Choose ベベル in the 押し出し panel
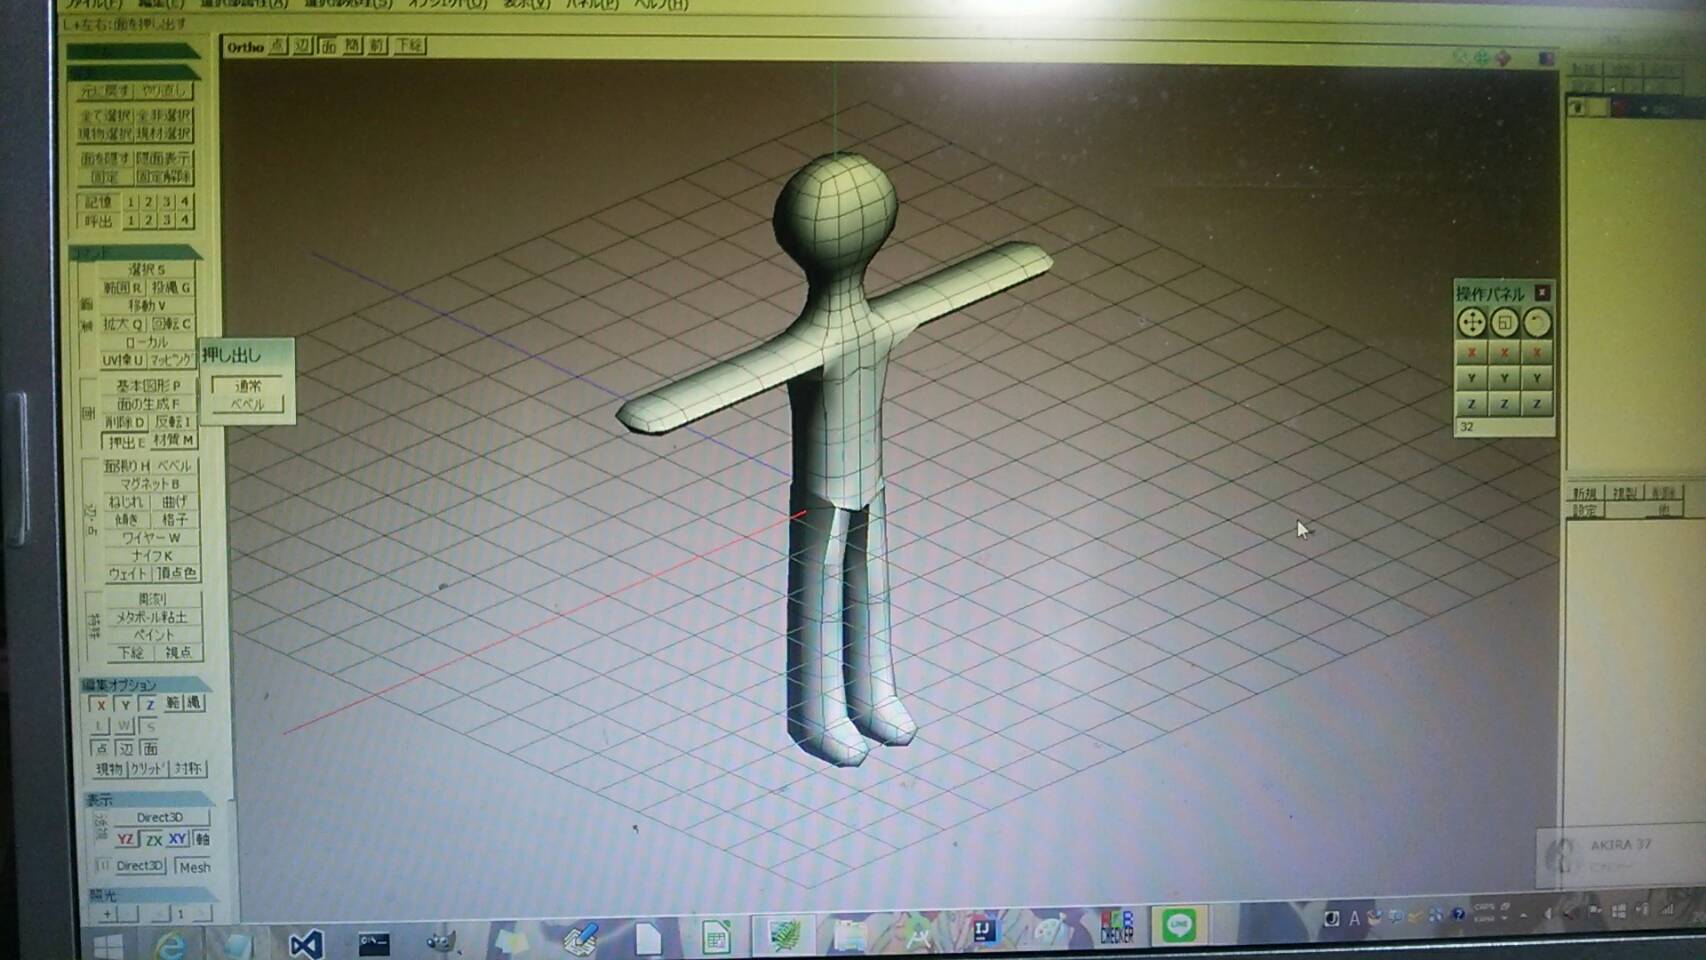The height and width of the screenshot is (960, 1706). pyautogui.click(x=247, y=404)
